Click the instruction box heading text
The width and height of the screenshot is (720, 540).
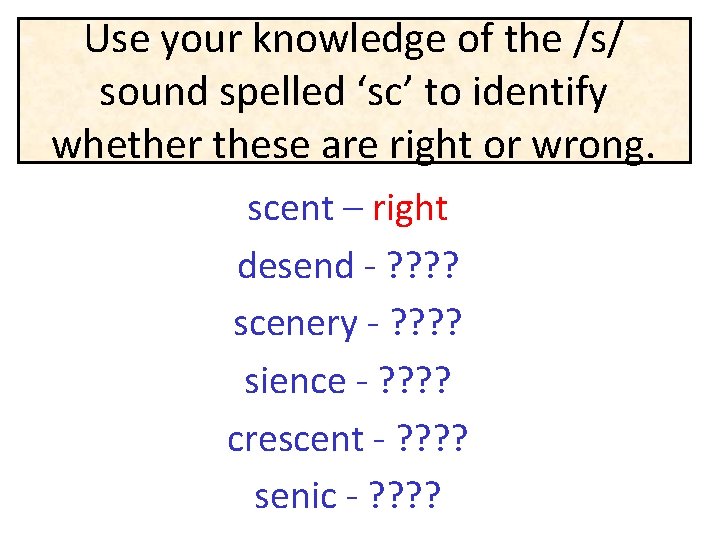click(354, 91)
